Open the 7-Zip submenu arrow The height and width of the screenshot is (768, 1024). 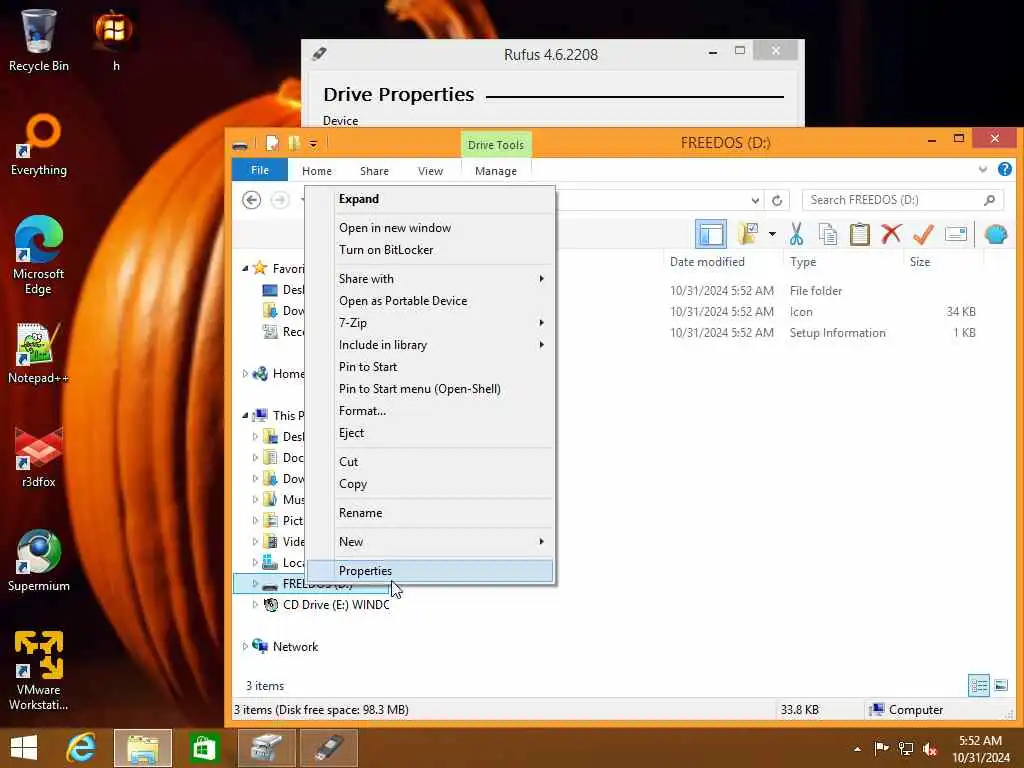(541, 323)
